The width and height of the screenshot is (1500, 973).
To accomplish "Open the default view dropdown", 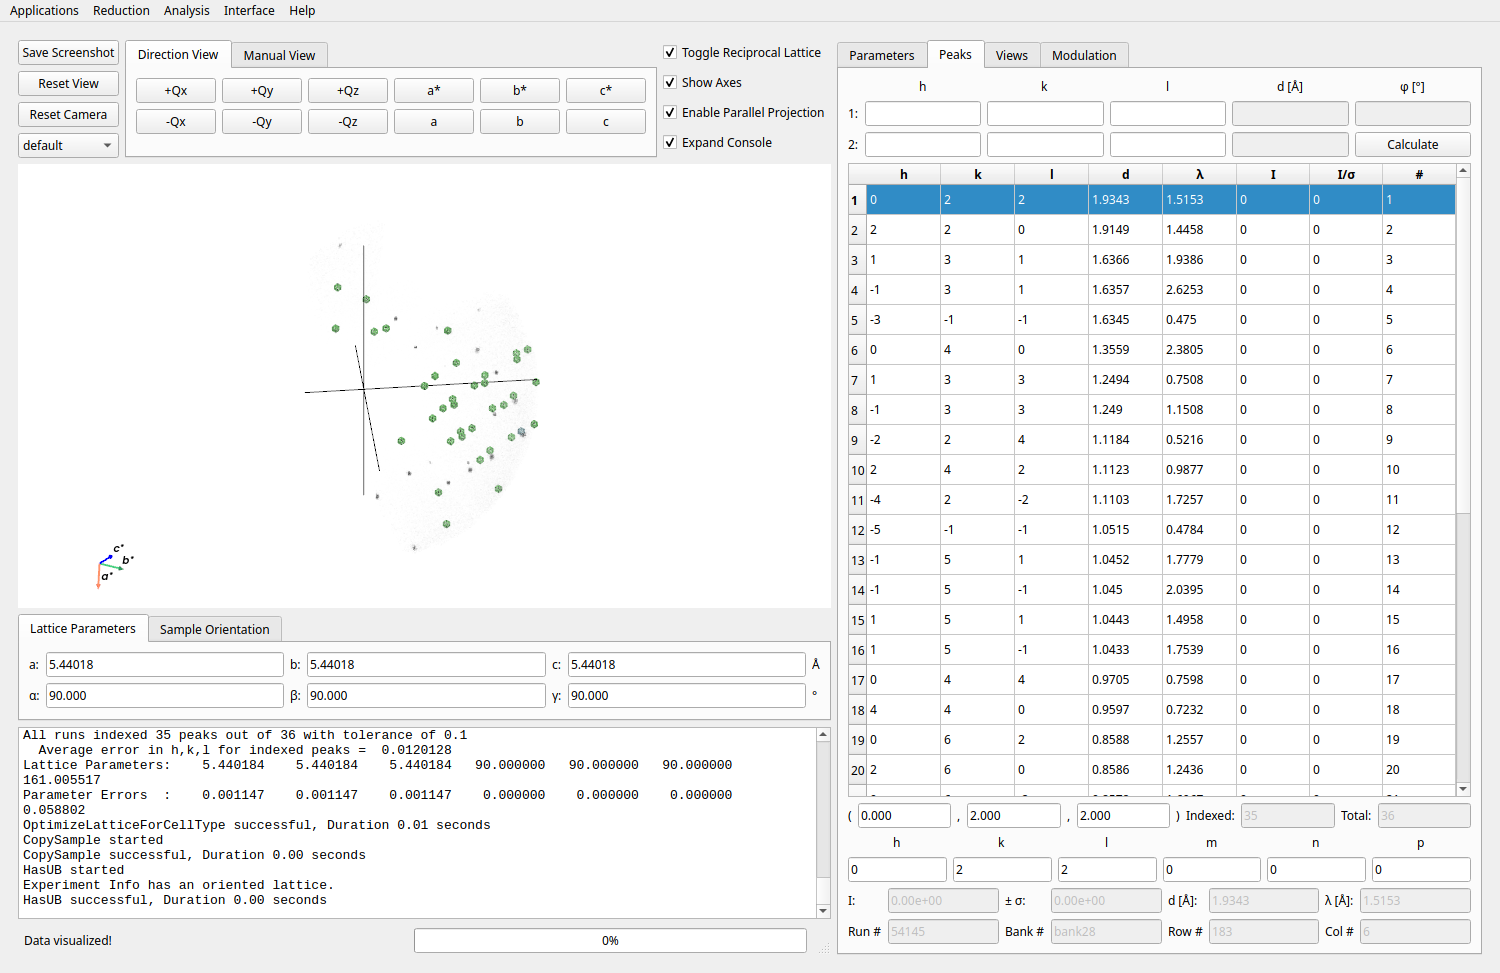I will pyautogui.click(x=68, y=145).
